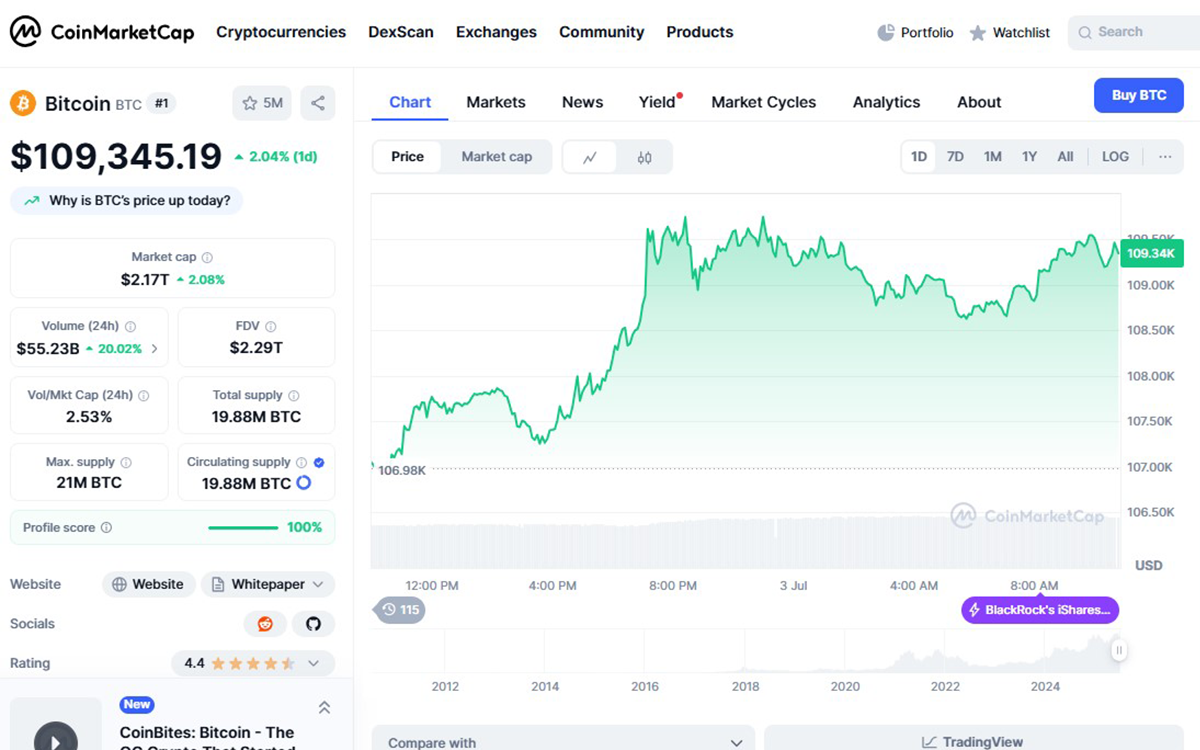Click the Total supply info icon

click(x=294, y=396)
